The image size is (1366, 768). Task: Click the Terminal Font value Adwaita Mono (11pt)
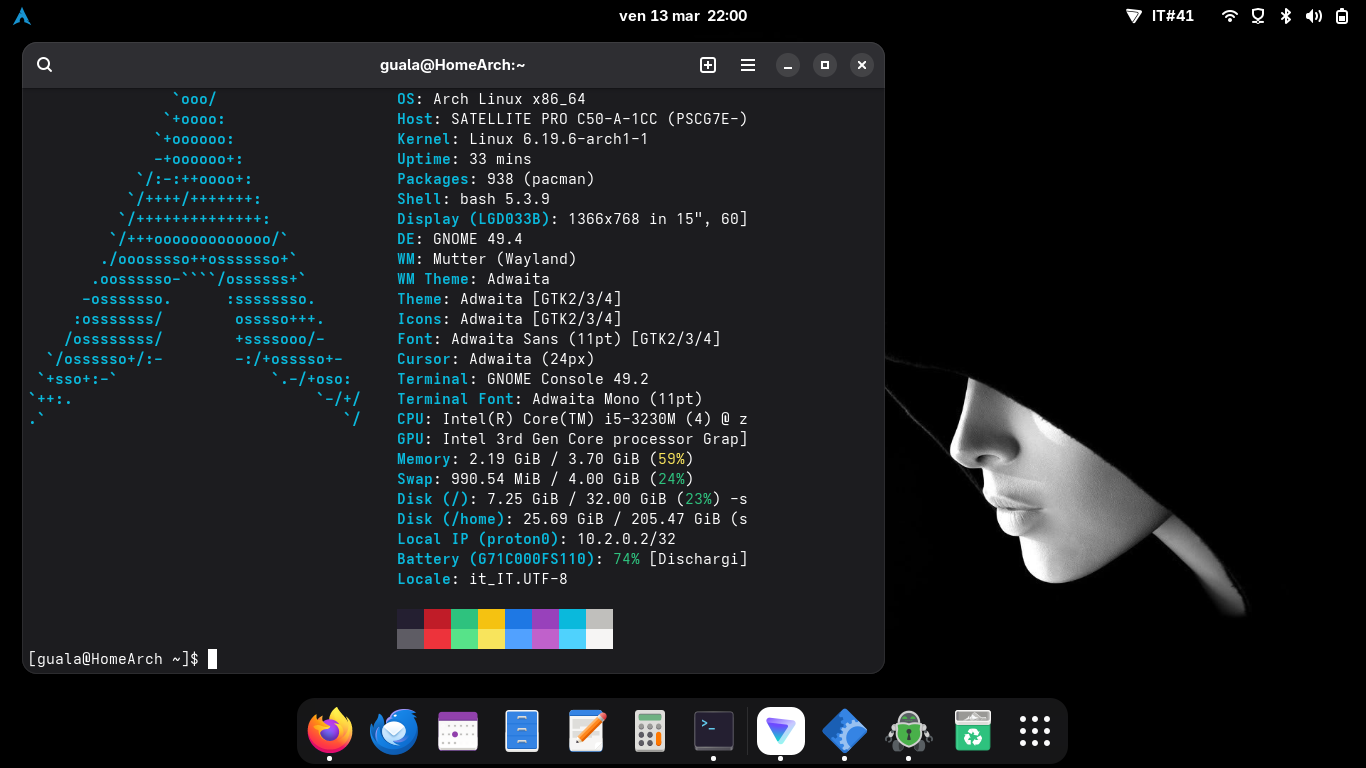617,399
